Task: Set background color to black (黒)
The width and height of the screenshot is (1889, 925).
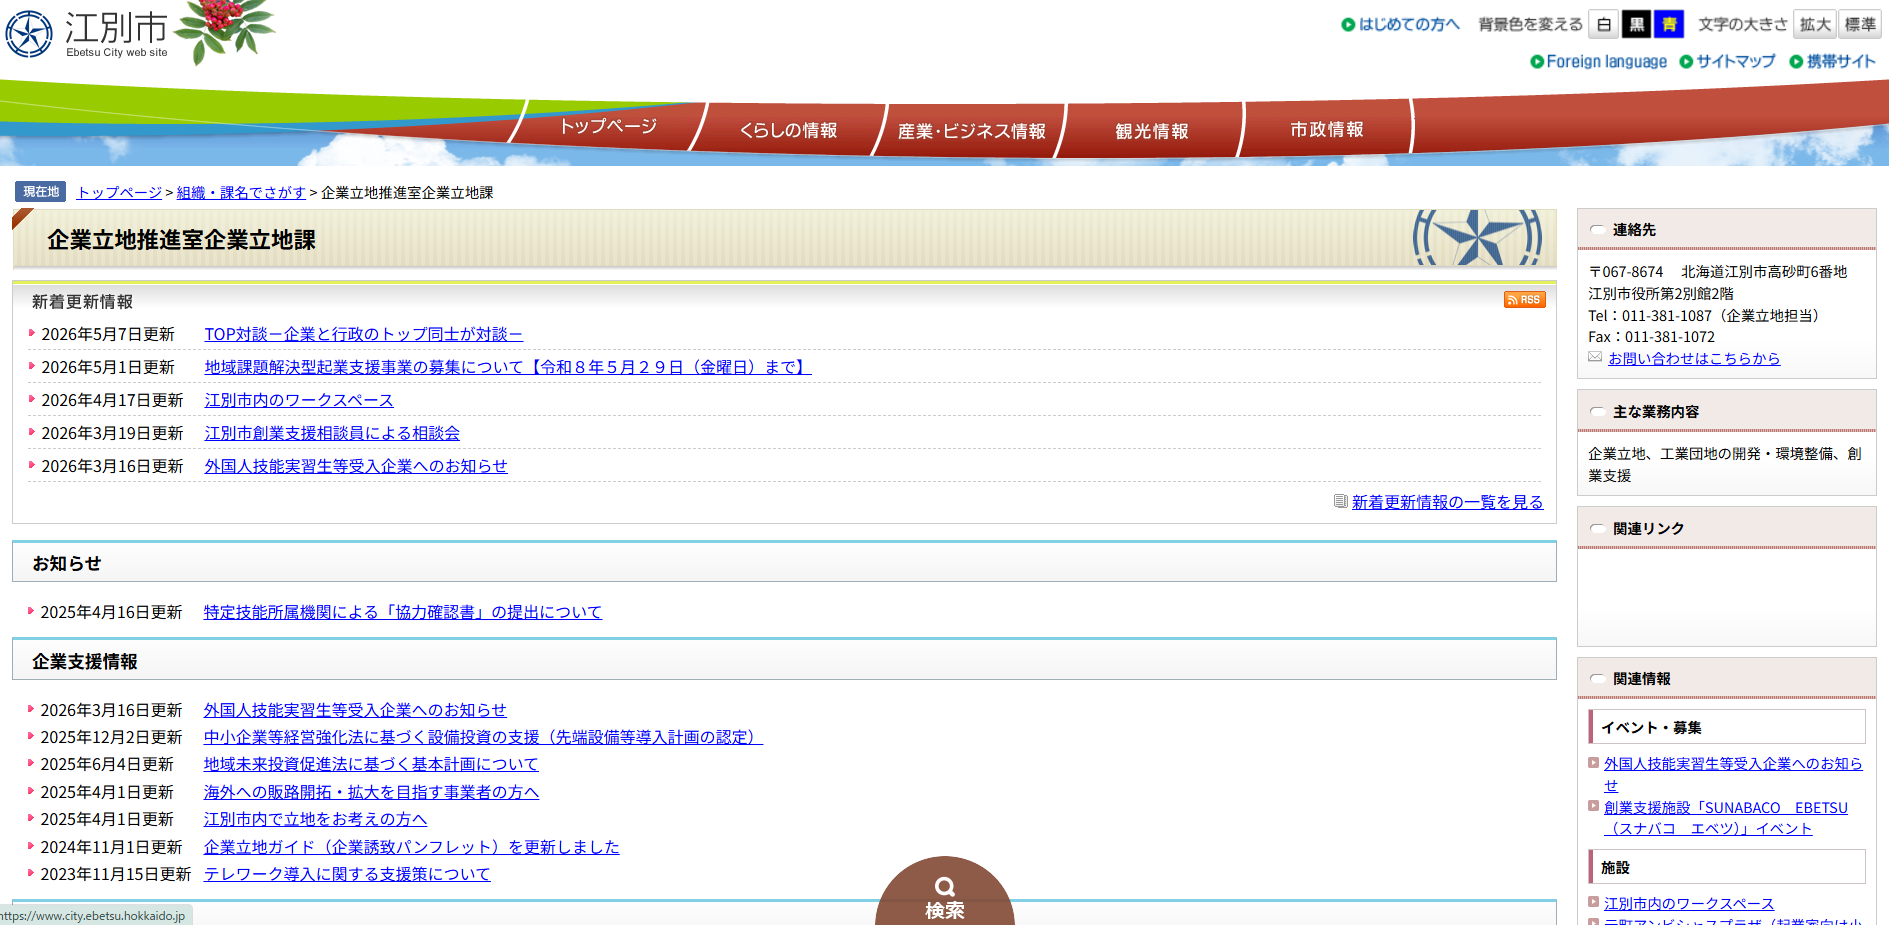Action: [x=1637, y=24]
